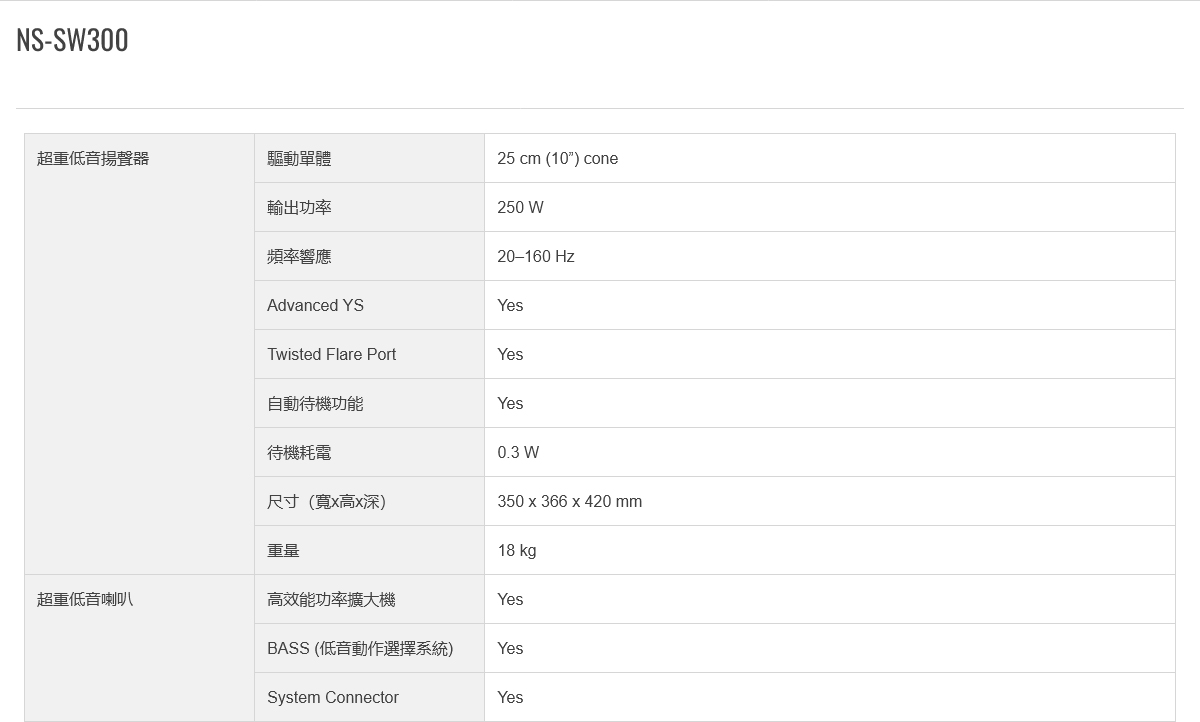Screen dimensions: 1200x722
Task: Click the 自動待機功能 label
Action: [x=315, y=403]
